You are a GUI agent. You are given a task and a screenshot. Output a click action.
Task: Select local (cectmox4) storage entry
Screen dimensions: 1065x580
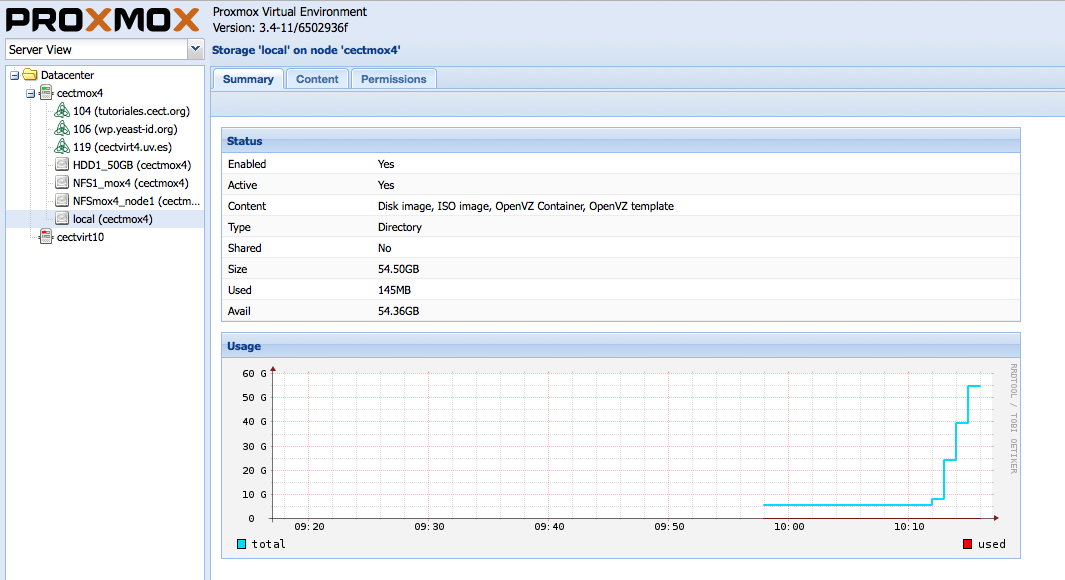click(113, 219)
